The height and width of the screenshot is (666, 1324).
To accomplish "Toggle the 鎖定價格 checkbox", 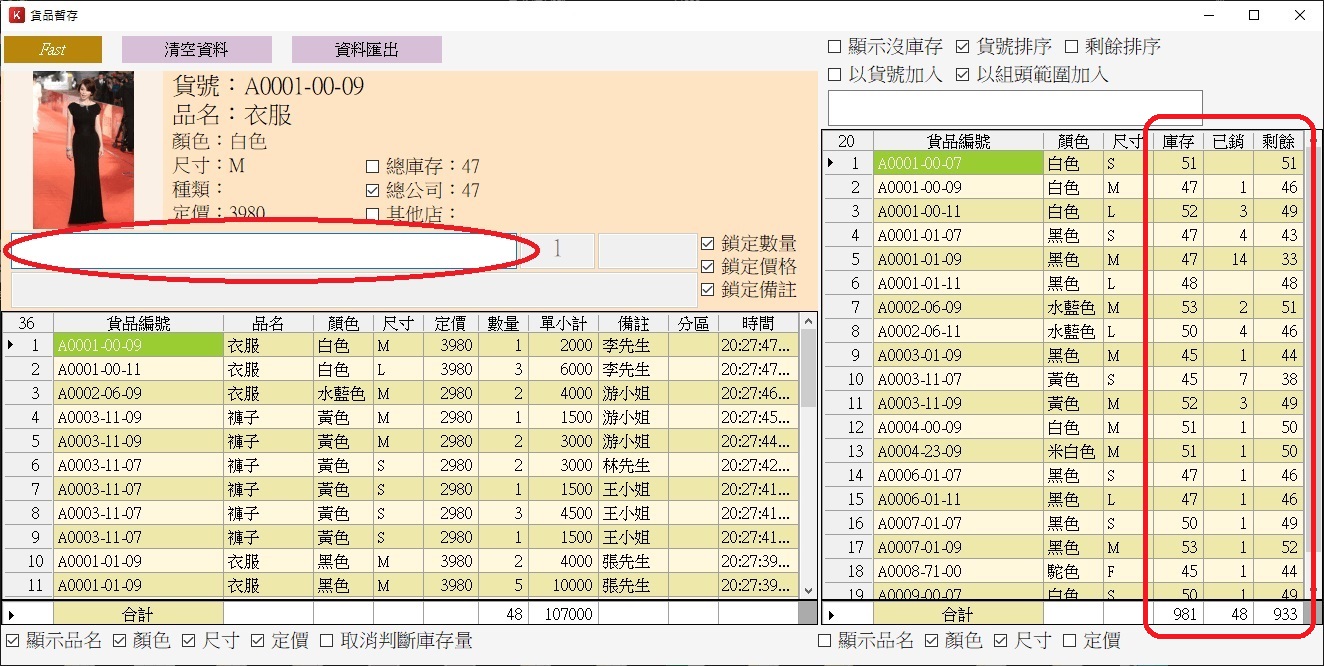I will (708, 267).
